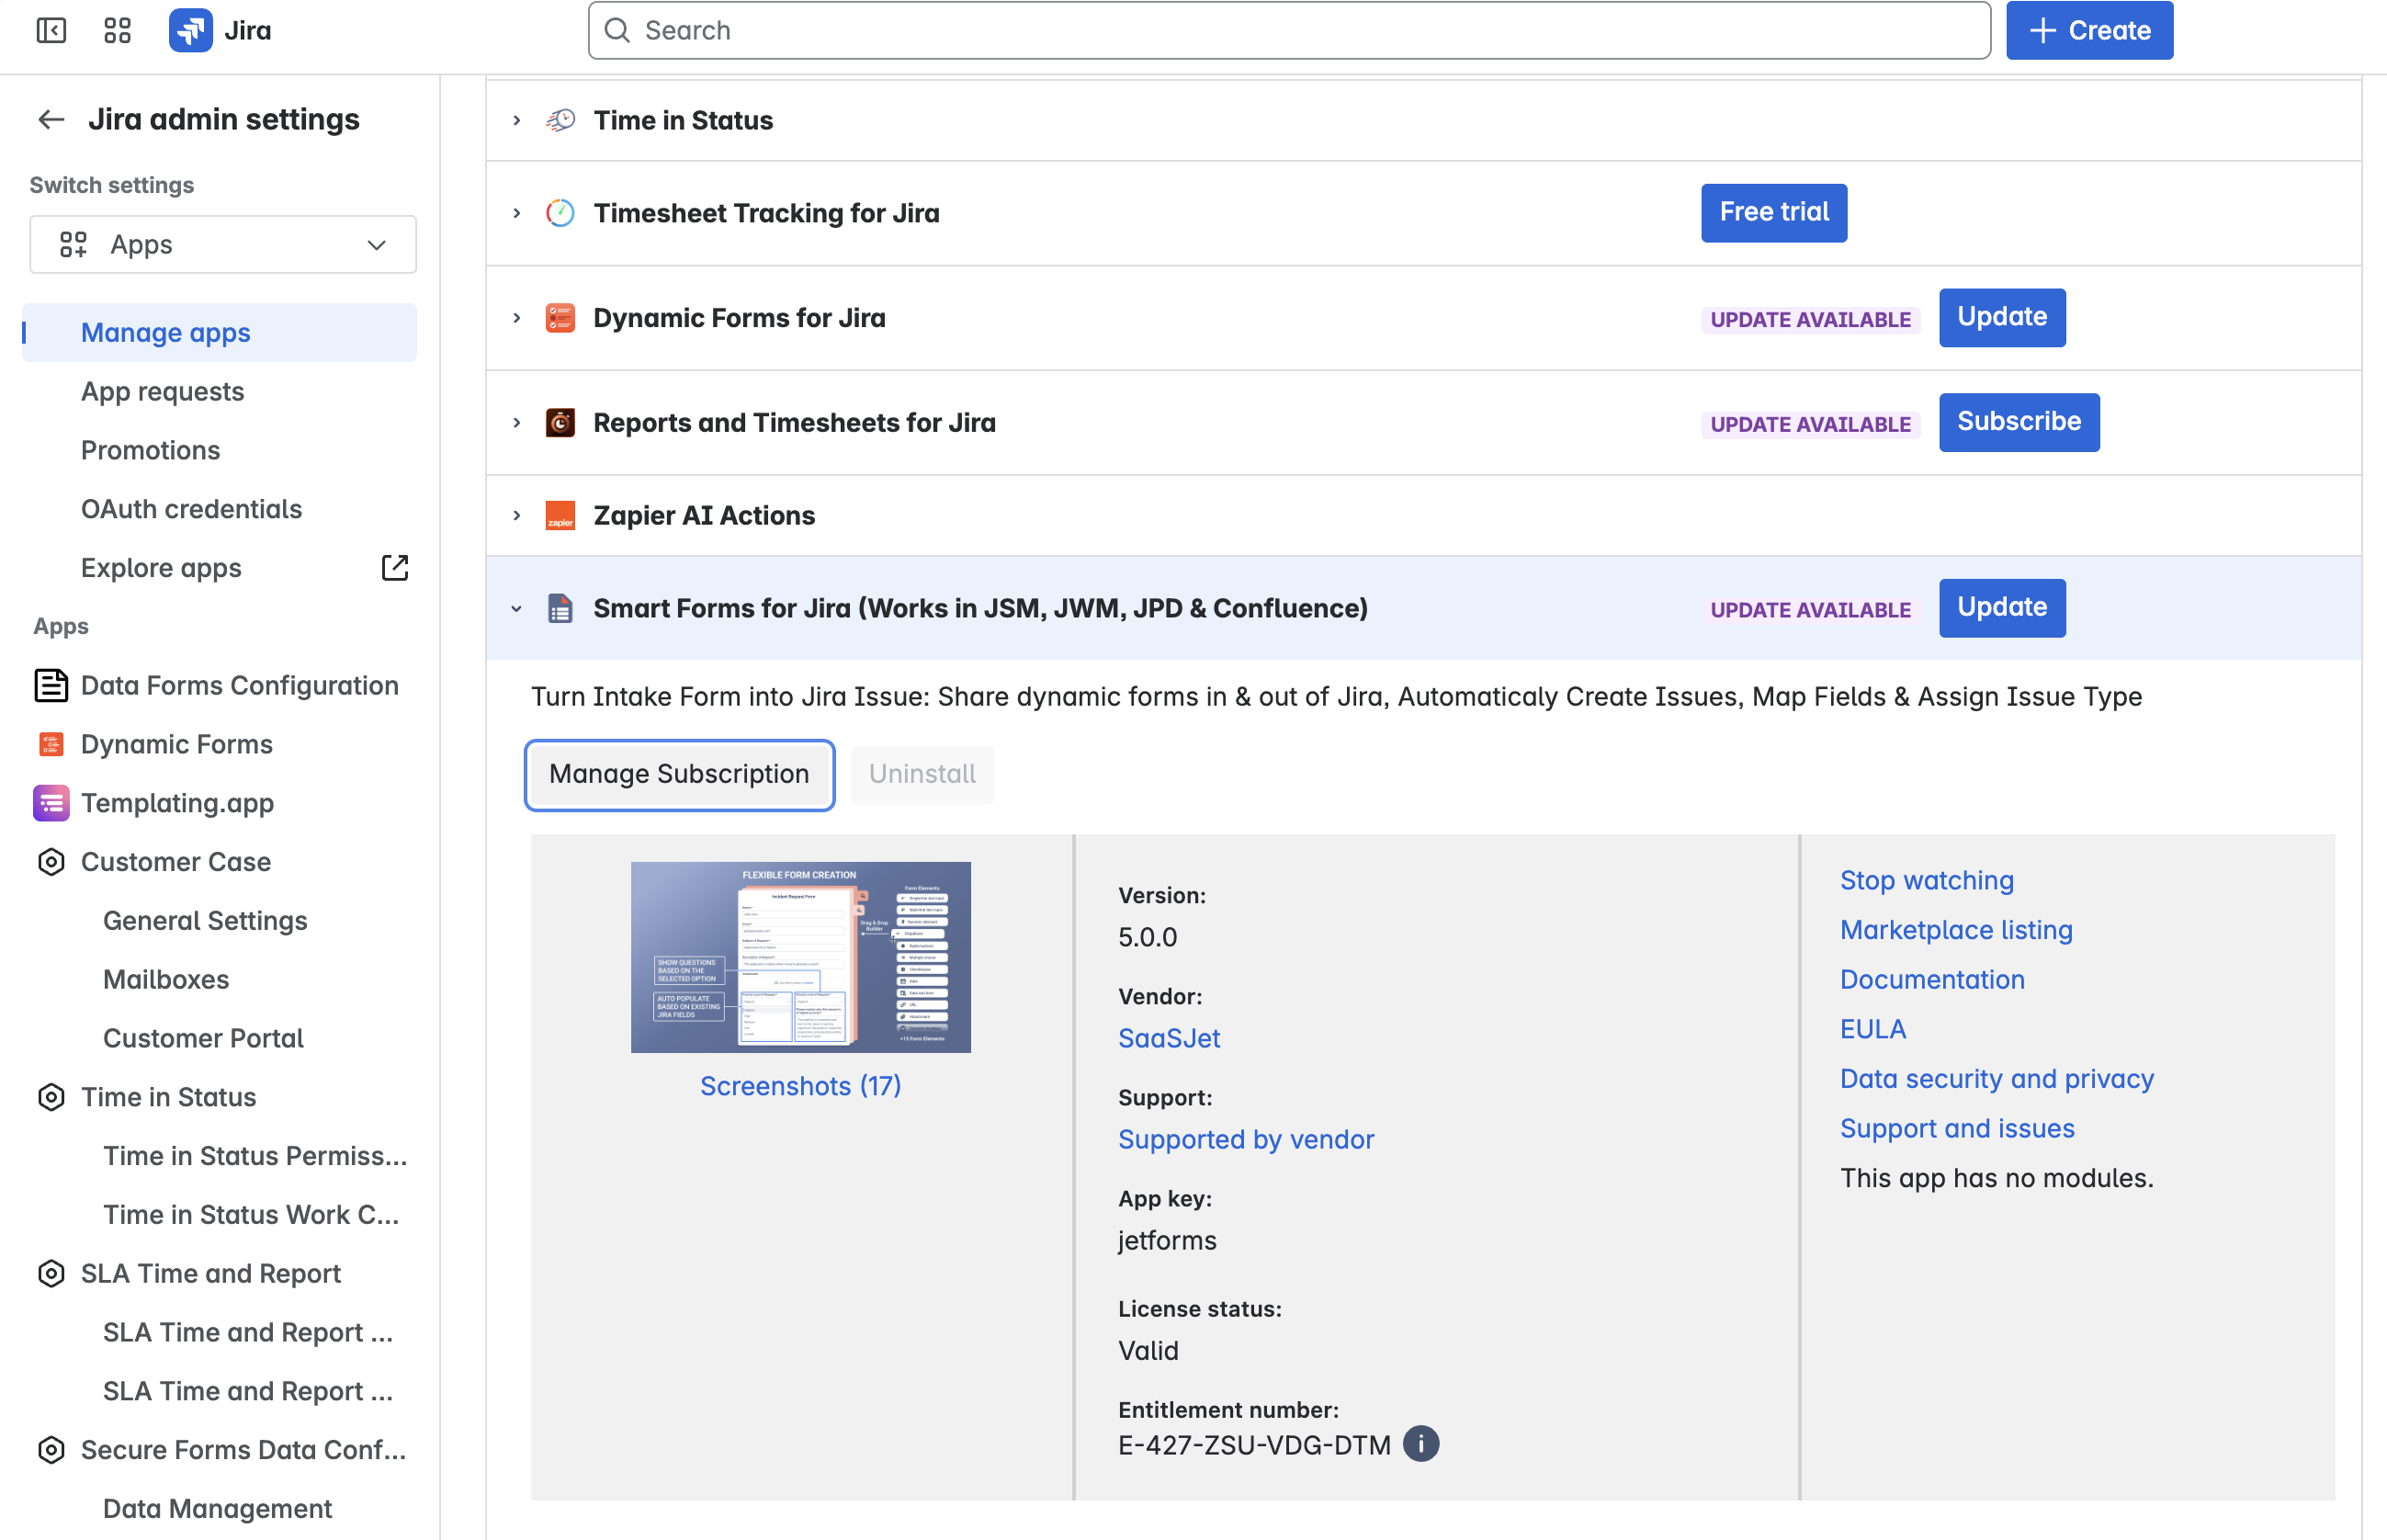This screenshot has height=1540, width=2387.
Task: Open the Marketplace listing link
Action: click(x=1955, y=930)
